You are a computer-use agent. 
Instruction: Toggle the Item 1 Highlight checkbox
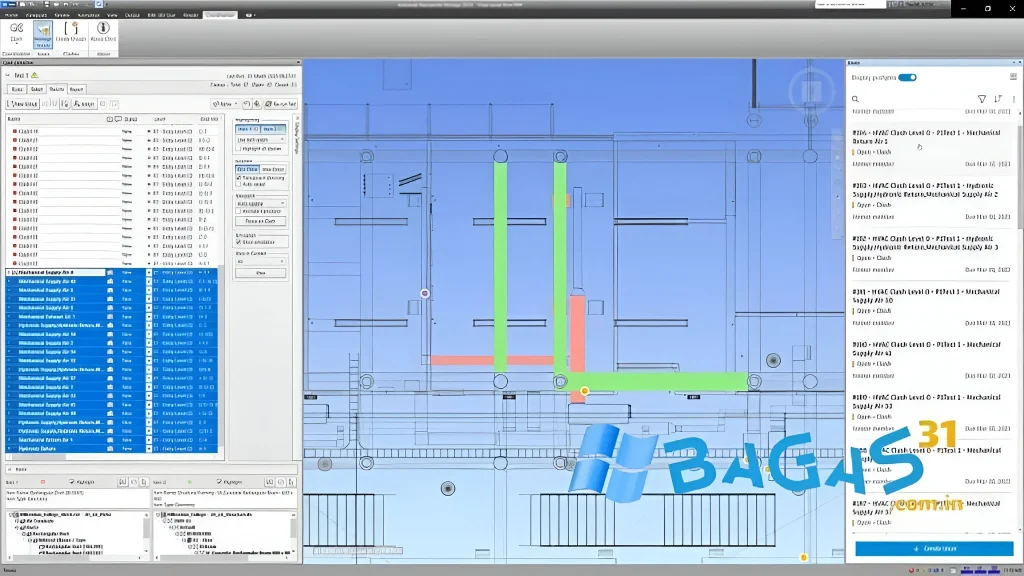click(x=72, y=482)
